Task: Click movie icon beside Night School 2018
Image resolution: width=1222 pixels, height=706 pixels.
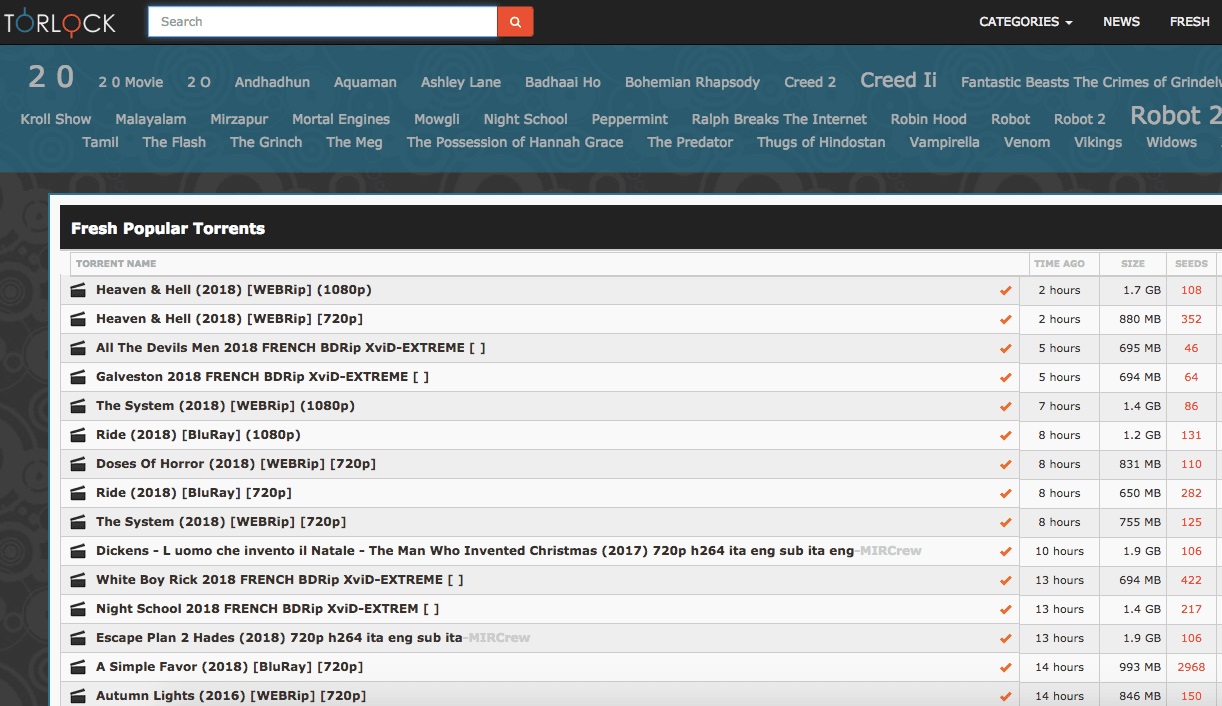Action: tap(78, 609)
